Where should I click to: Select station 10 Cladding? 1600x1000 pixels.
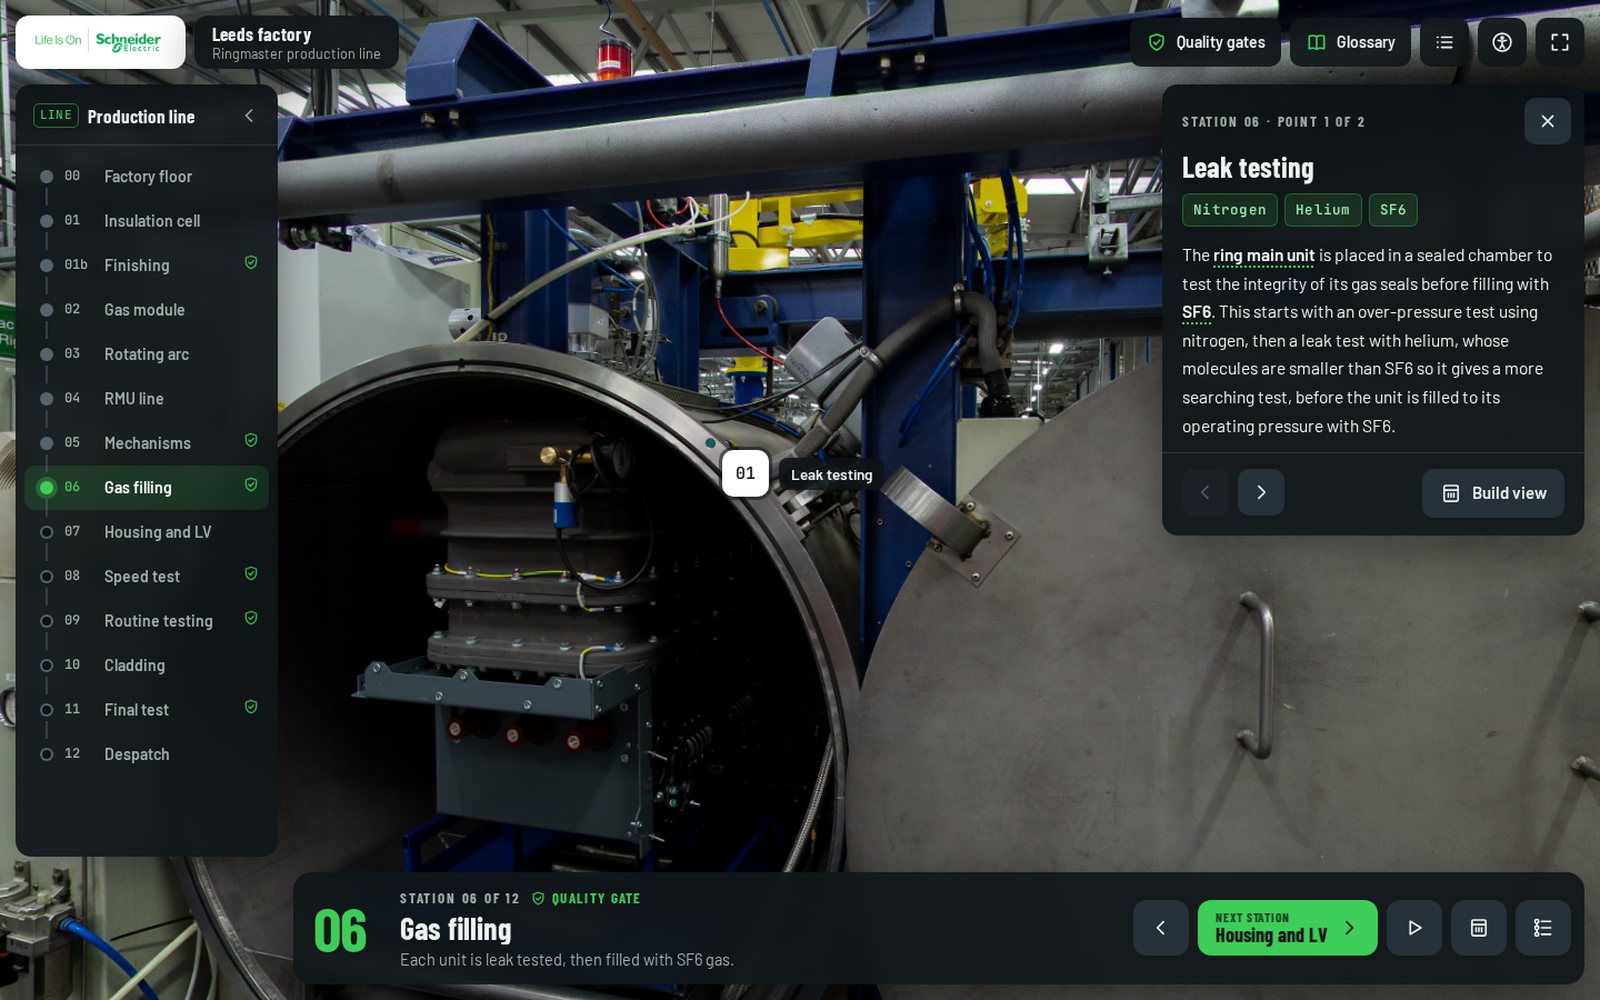pyautogui.click(x=146, y=665)
